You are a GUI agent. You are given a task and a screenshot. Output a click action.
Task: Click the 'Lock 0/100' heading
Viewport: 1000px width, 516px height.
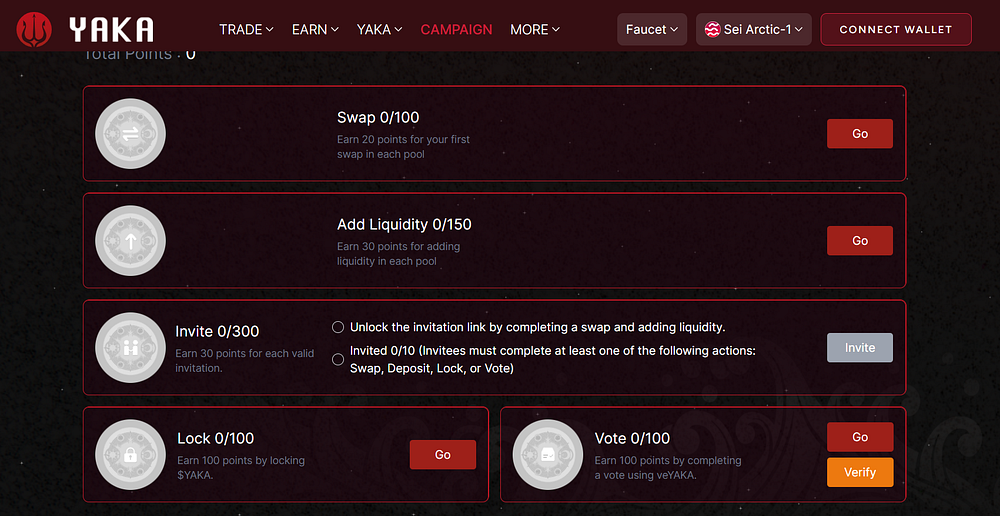click(x=216, y=438)
